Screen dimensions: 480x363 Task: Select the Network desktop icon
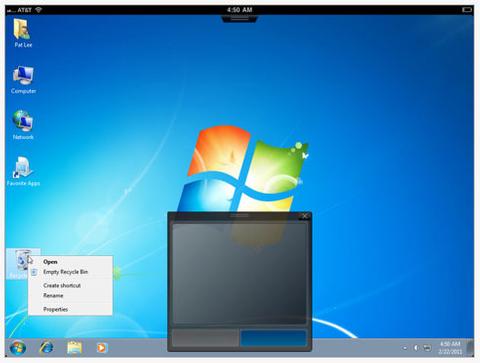click(x=23, y=125)
